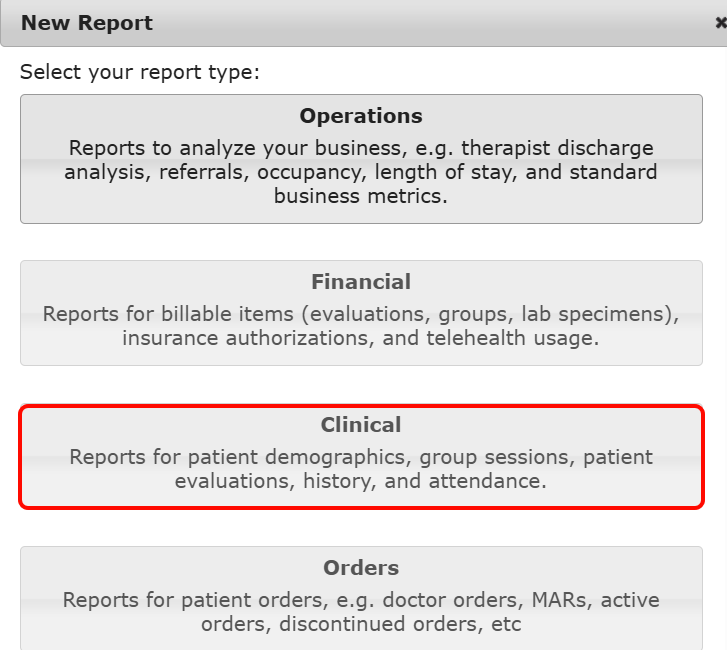Choose the report for insurance authorizations
Image resolution: width=727 pixels, height=650 pixels.
pyautogui.click(x=361, y=312)
